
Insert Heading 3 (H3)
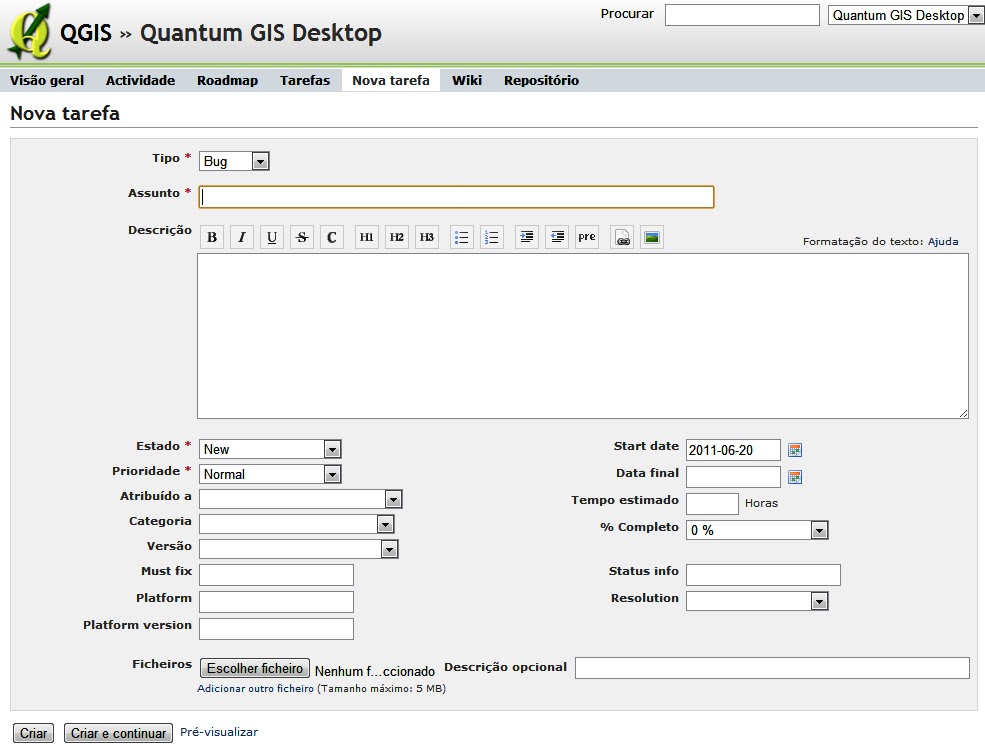pyautogui.click(x=427, y=238)
